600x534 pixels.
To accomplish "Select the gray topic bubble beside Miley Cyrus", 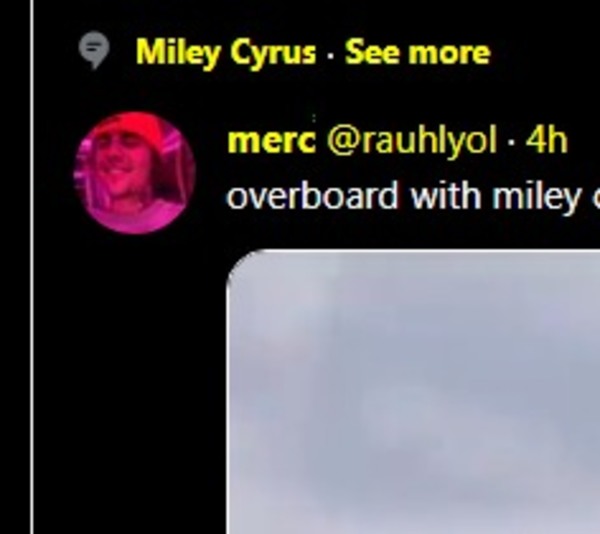I will click(x=94, y=50).
